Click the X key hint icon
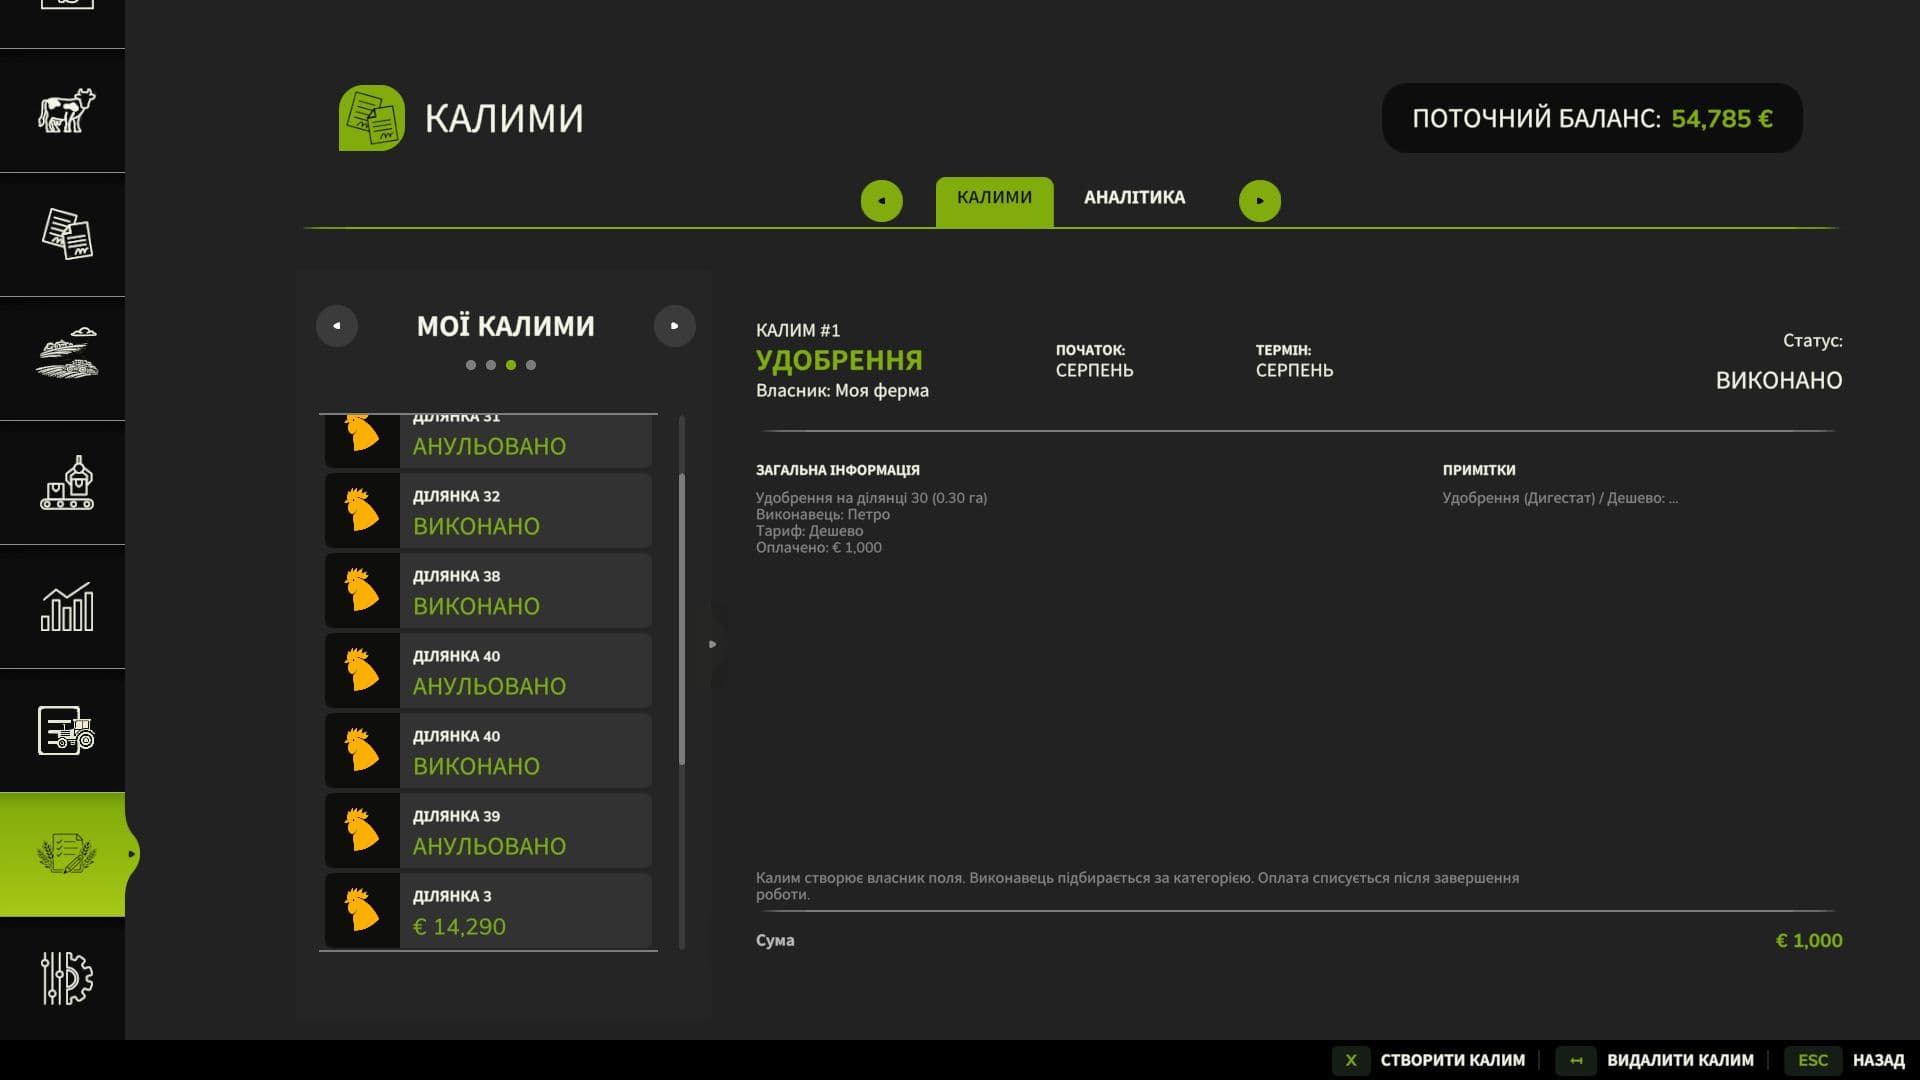The width and height of the screenshot is (1920, 1080). [1351, 1060]
